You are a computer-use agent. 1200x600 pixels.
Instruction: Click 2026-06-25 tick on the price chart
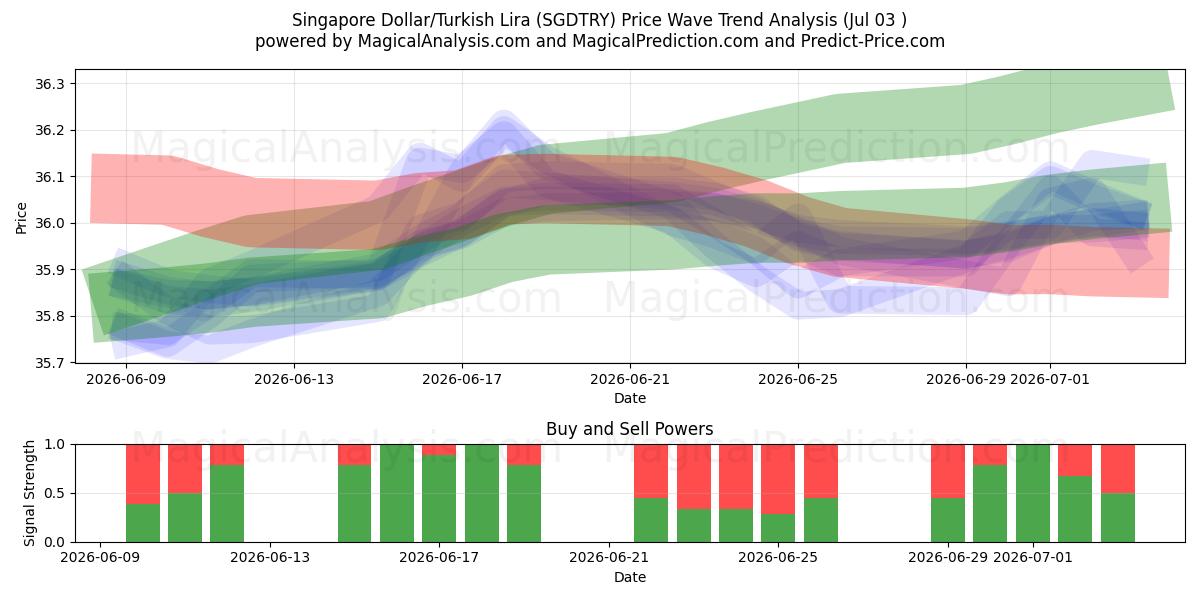point(798,380)
